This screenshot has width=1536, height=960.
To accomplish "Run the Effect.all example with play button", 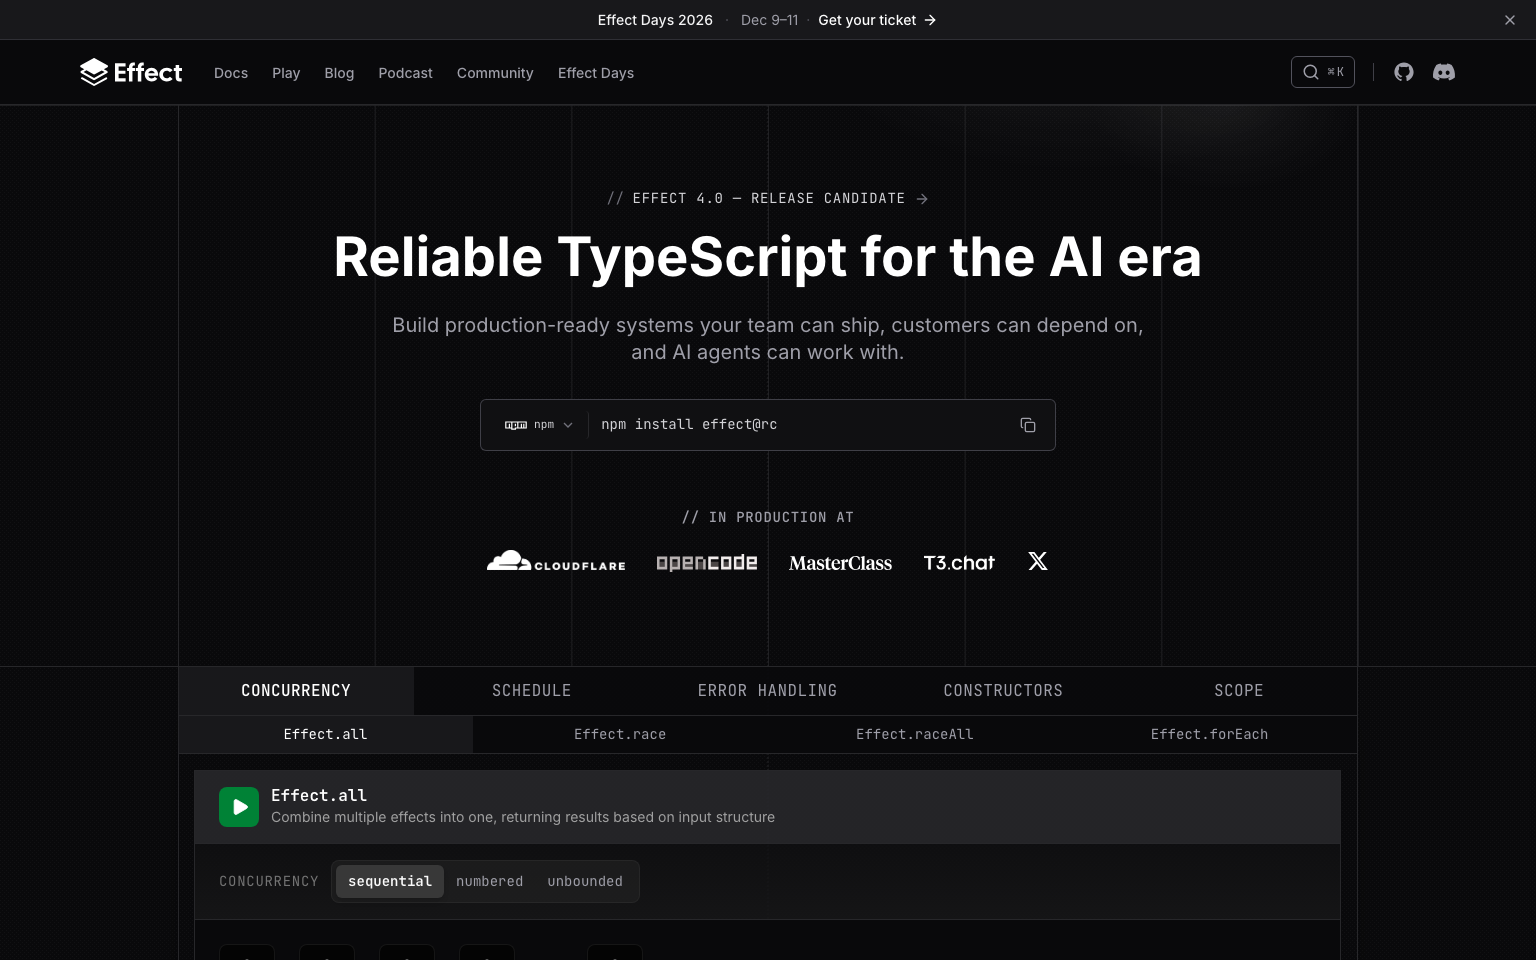I will pos(239,807).
